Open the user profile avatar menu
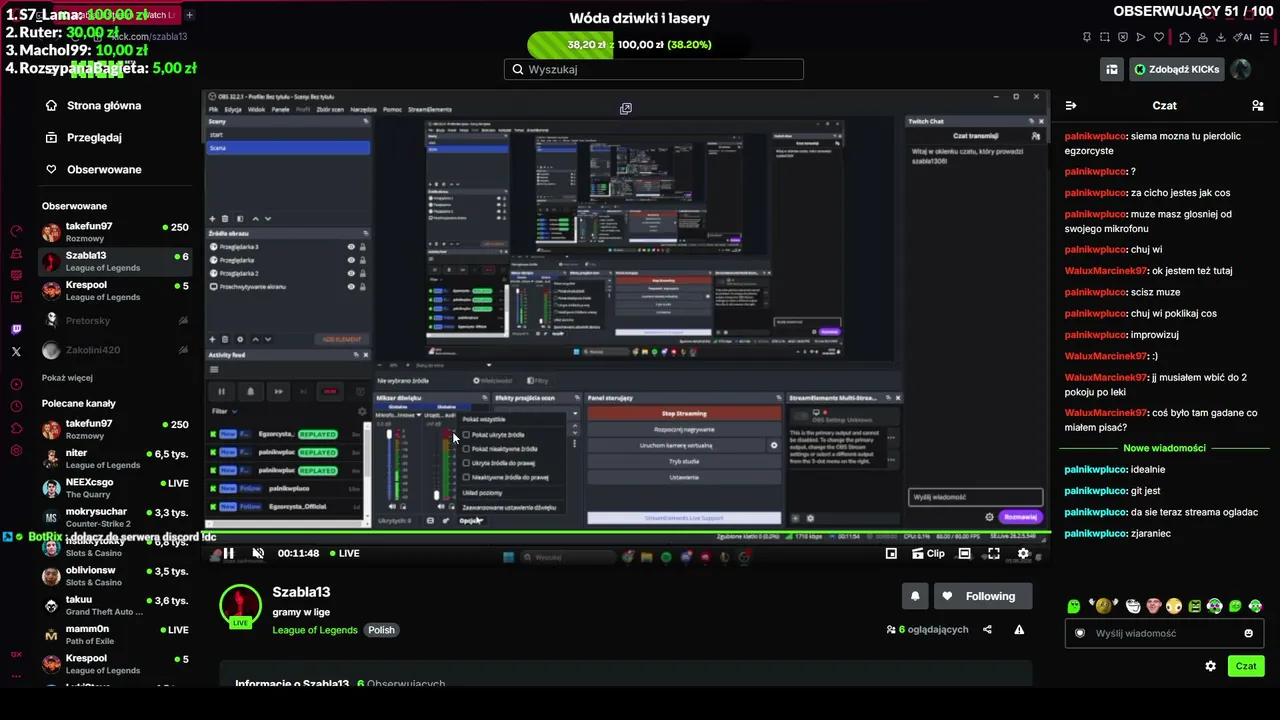 click(1241, 69)
